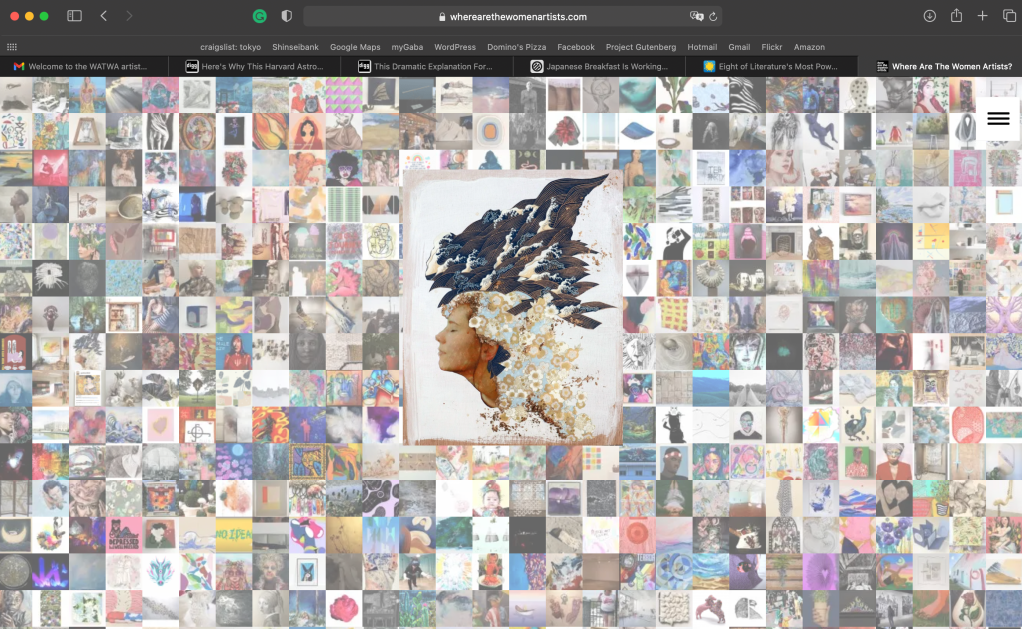Click the address bar showing wherearethewomenartists.com
Viewport: 1022px width, 629px height.
tap(512, 16)
